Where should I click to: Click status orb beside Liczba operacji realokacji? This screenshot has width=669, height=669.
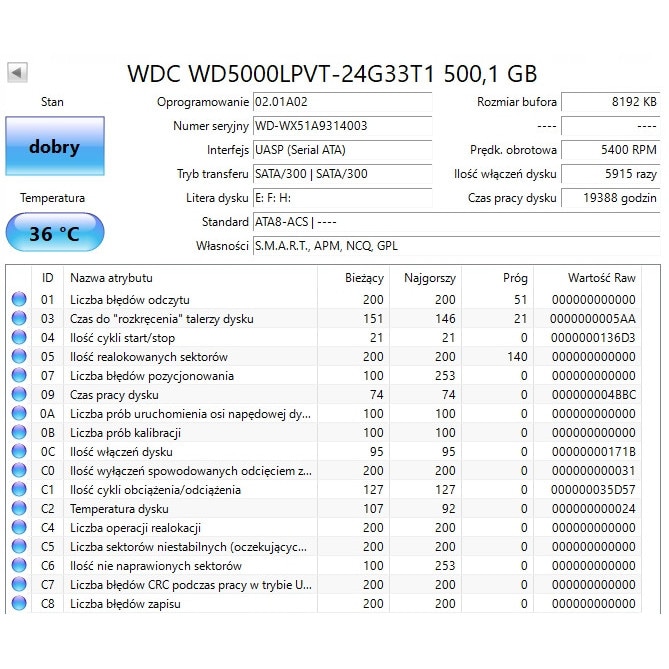click(19, 528)
